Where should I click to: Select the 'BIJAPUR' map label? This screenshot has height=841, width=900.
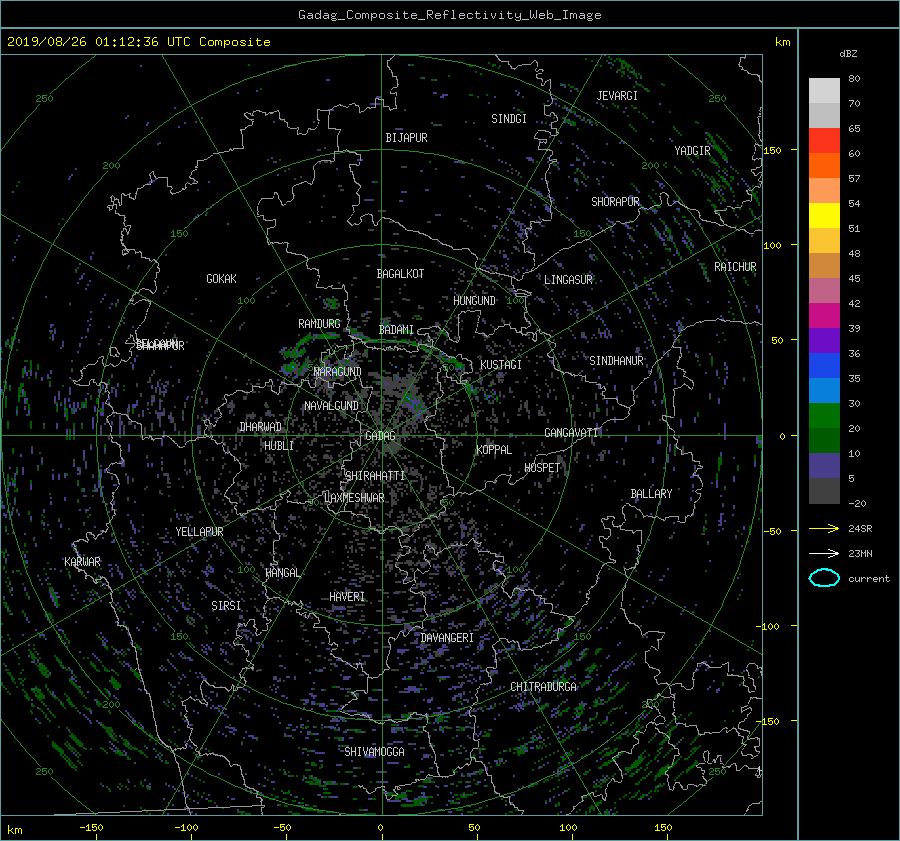pos(406,138)
